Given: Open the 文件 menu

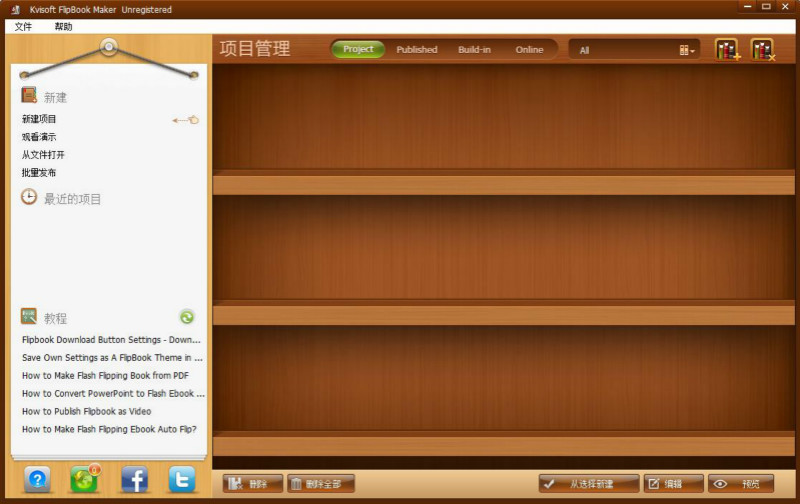Looking at the screenshot, I should coord(23,26).
